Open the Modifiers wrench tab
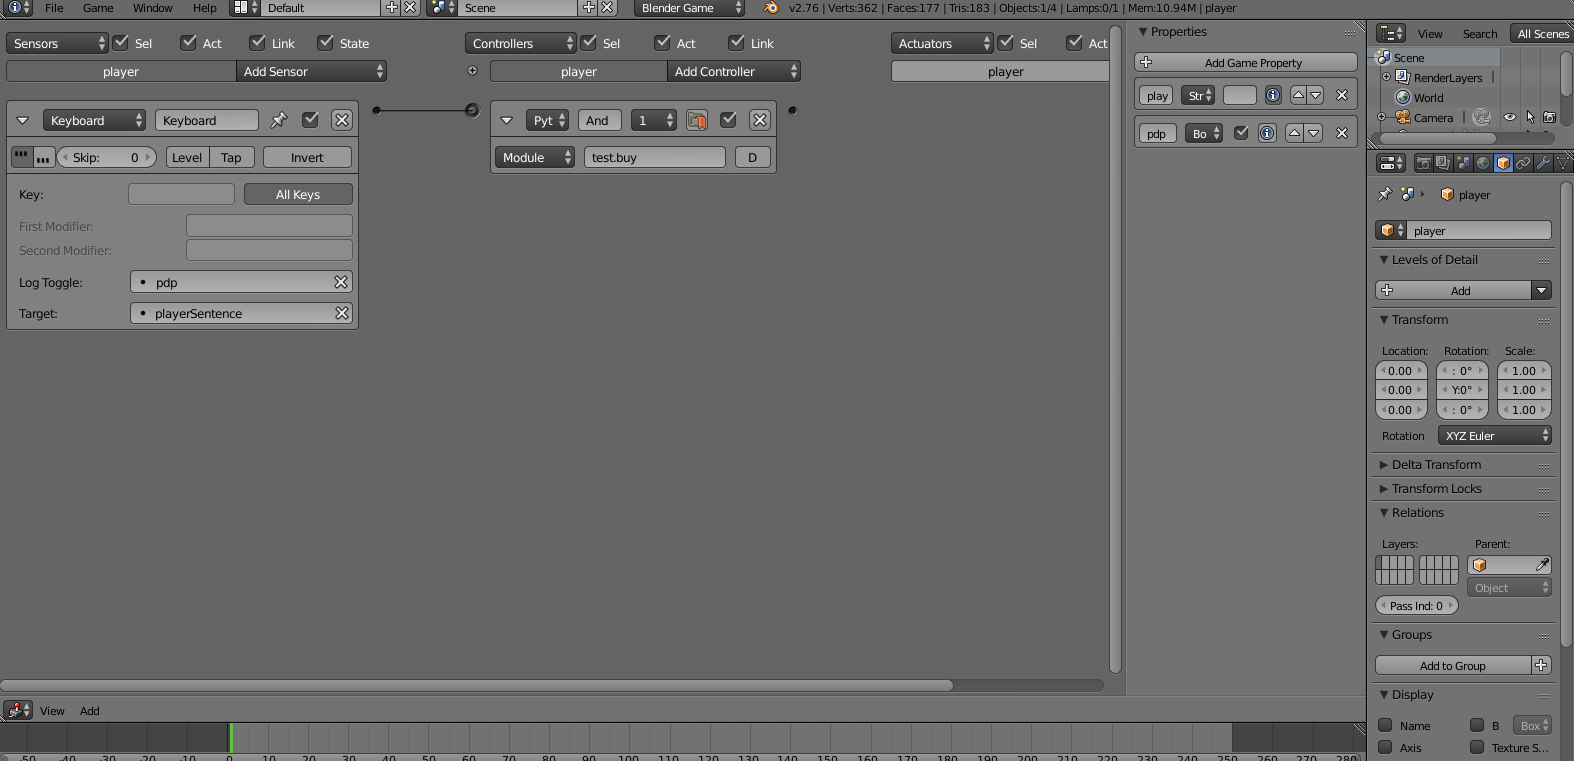 1543,163
